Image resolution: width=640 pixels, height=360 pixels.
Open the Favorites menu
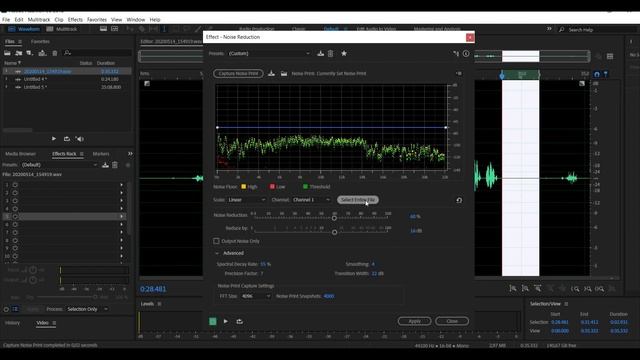tap(97, 20)
